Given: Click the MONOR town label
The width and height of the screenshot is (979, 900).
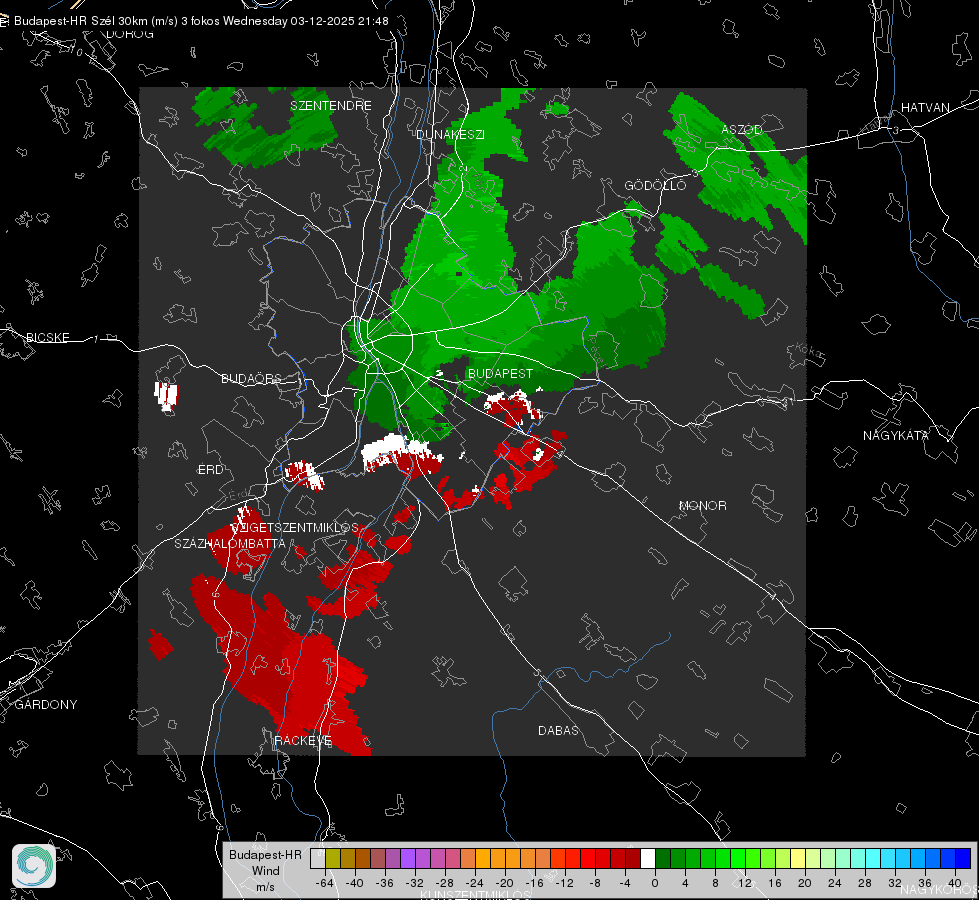Looking at the screenshot, I should [702, 506].
